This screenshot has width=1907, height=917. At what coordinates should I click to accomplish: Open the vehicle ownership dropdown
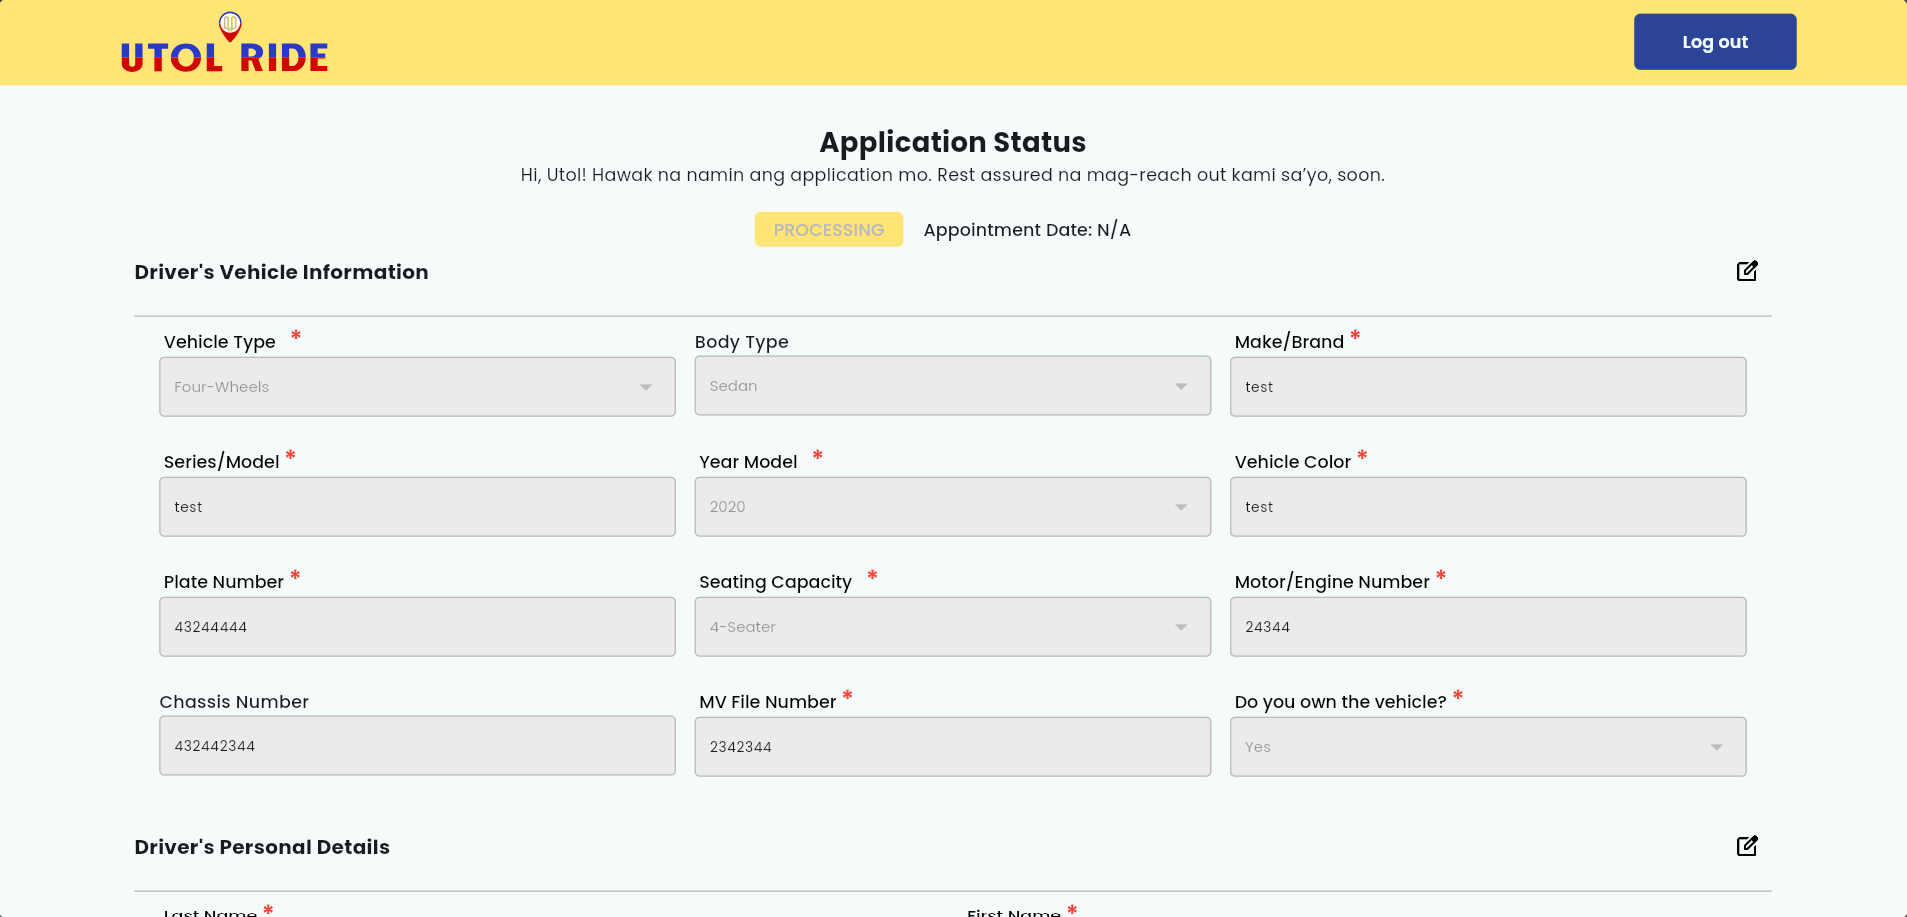pyautogui.click(x=1487, y=747)
